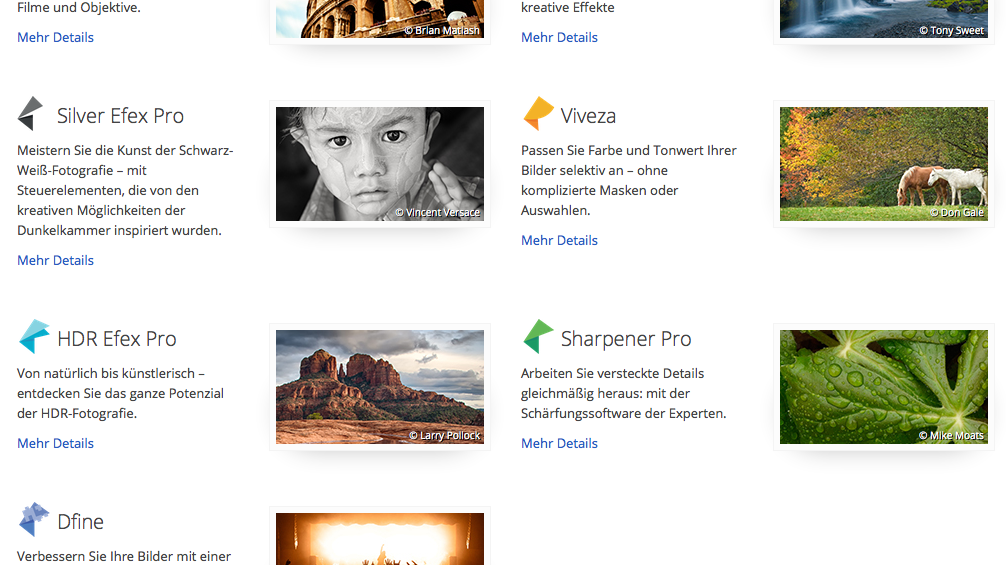
Task: Click the blue HDR Efex Pro logo icon
Action: coord(34,337)
